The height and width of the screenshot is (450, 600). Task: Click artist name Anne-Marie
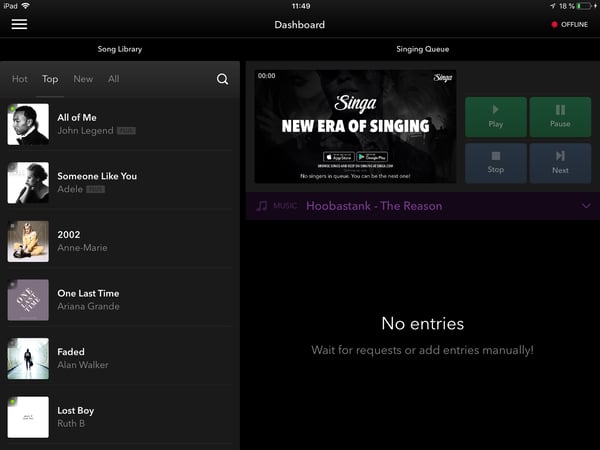82,248
